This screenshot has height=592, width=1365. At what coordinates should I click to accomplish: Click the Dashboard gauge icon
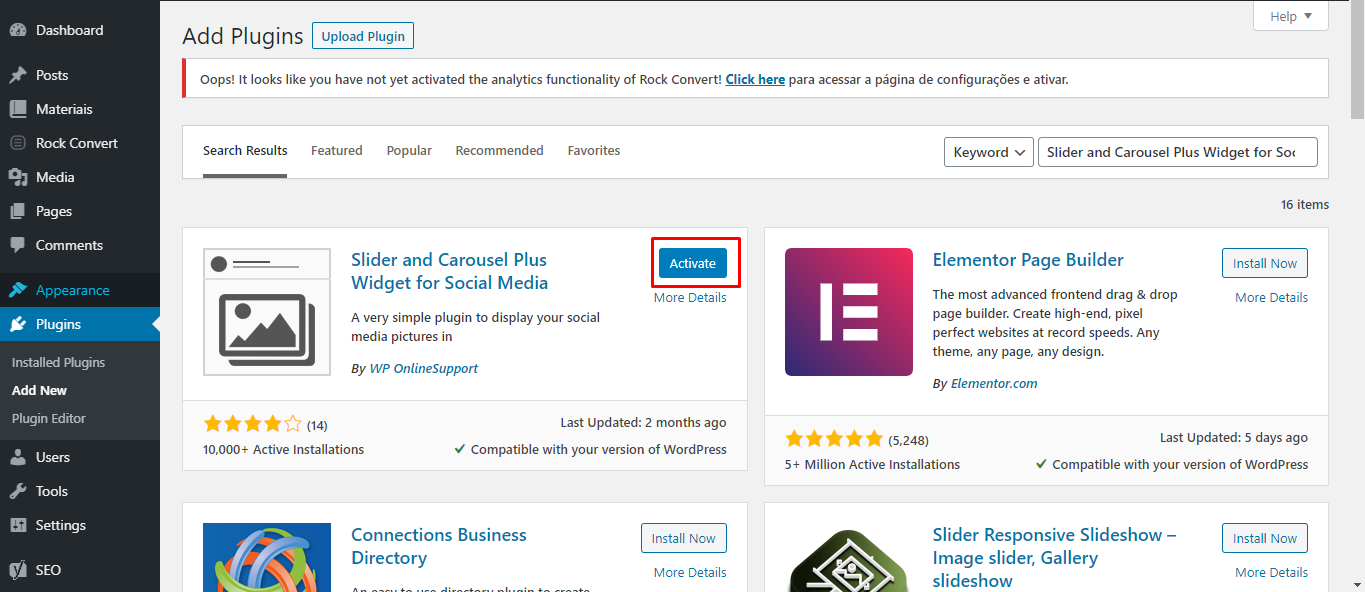pos(17,30)
